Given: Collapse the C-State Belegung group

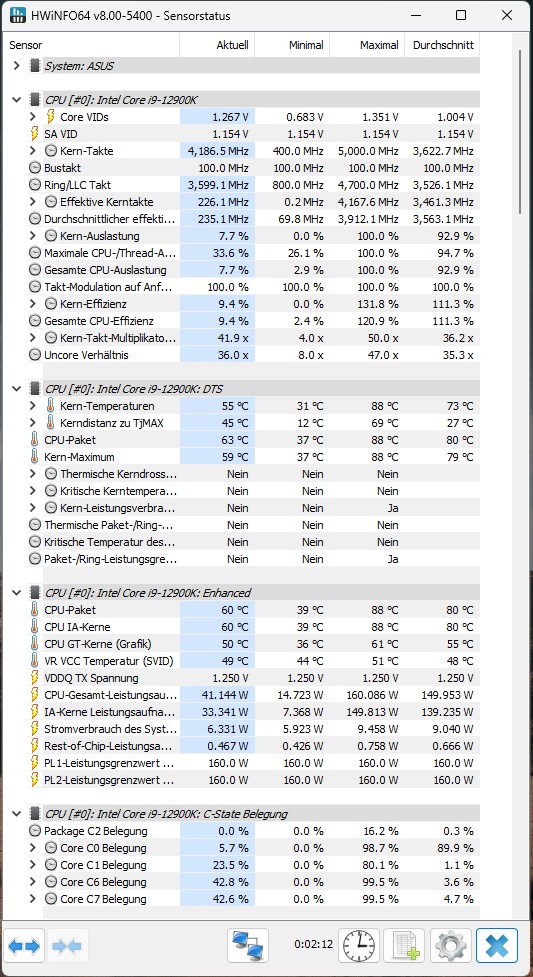Looking at the screenshot, I should pos(16,814).
